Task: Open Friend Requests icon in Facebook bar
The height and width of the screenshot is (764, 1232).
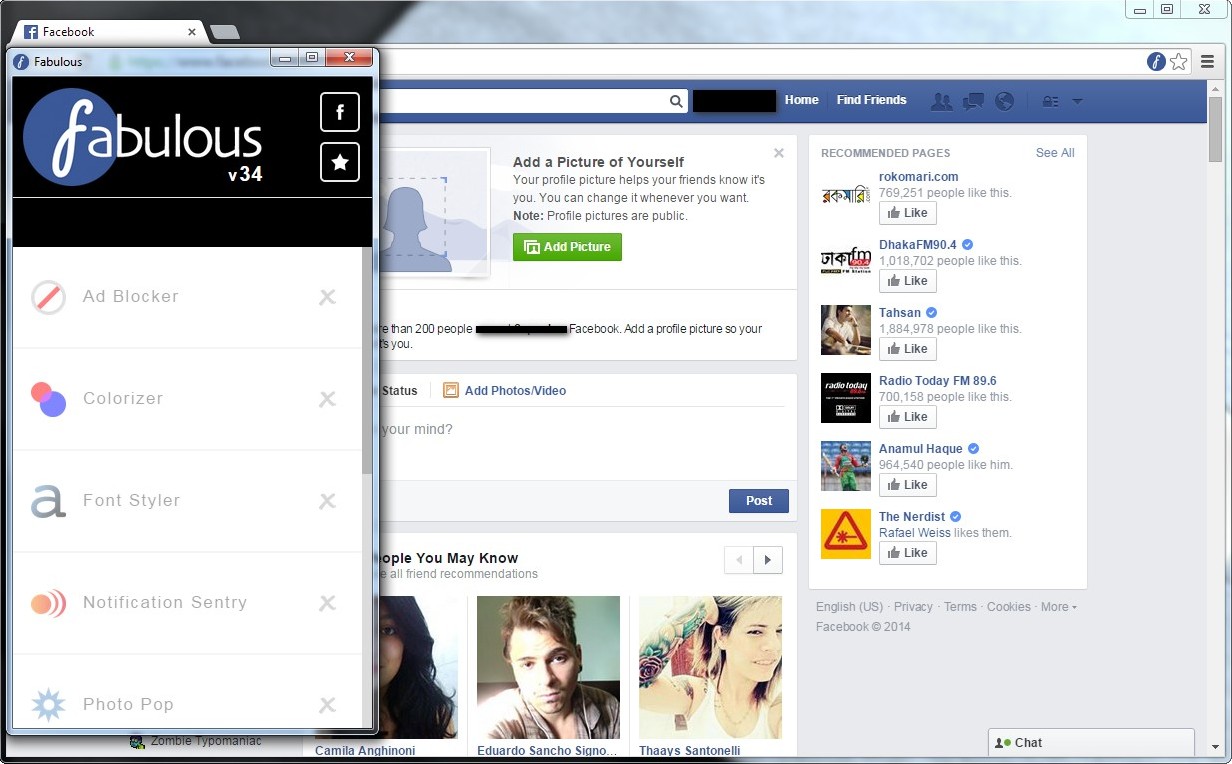Action: [x=941, y=101]
